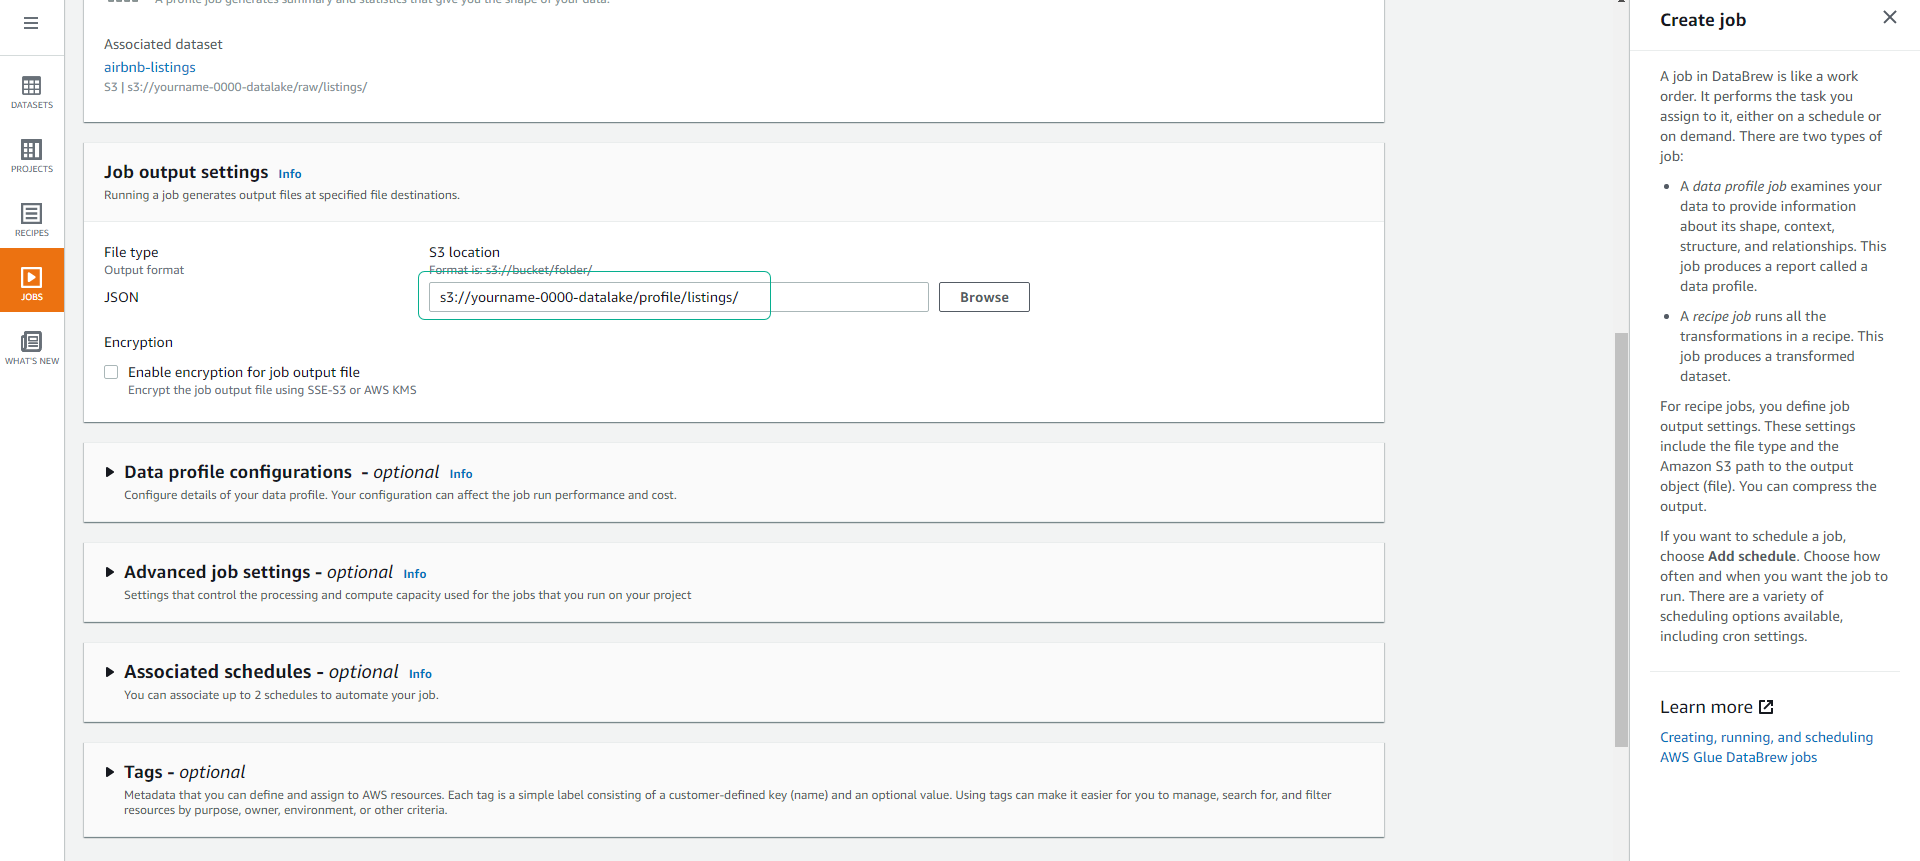The height and width of the screenshot is (861, 1920).
Task: Click Browse for S3 location
Action: [984, 297]
